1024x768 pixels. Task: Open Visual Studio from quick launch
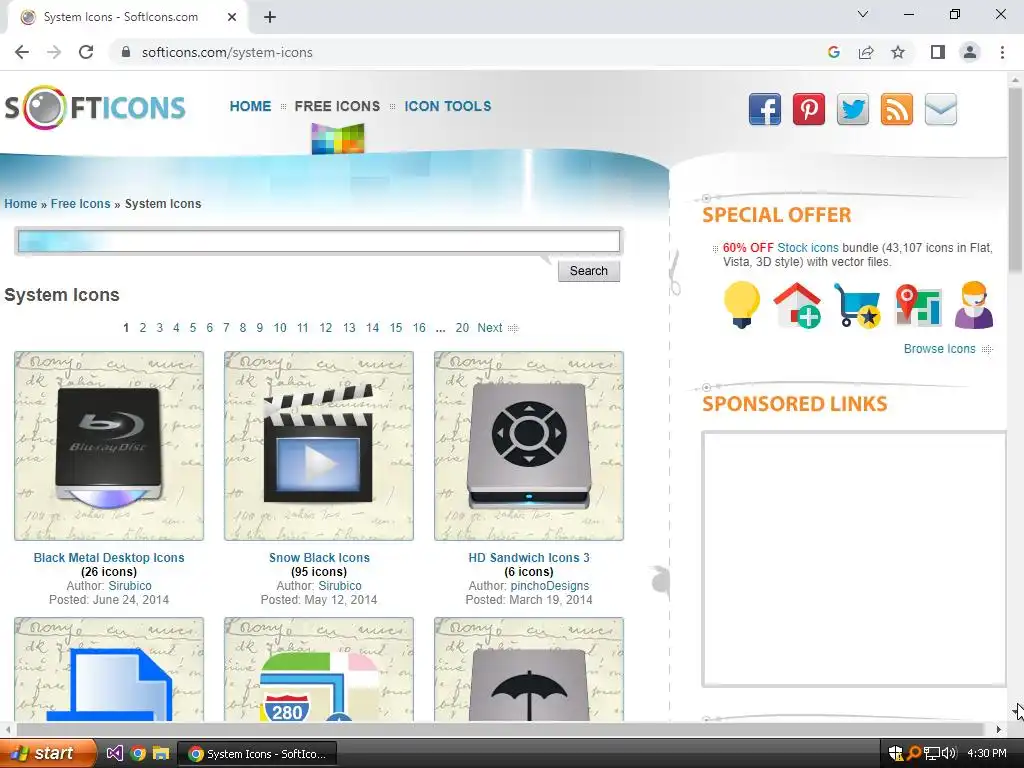(x=114, y=754)
